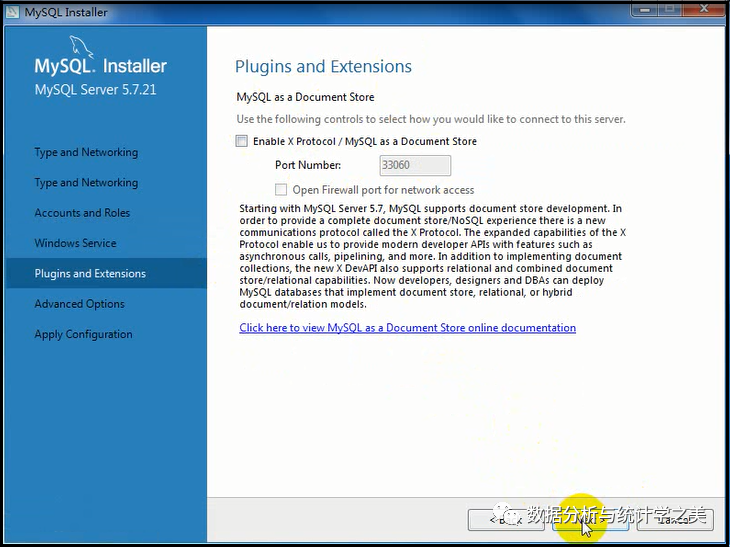Screen dimensions: 730x547
Task: Enable X Protocol / Document Store checkbox
Action: 242,141
